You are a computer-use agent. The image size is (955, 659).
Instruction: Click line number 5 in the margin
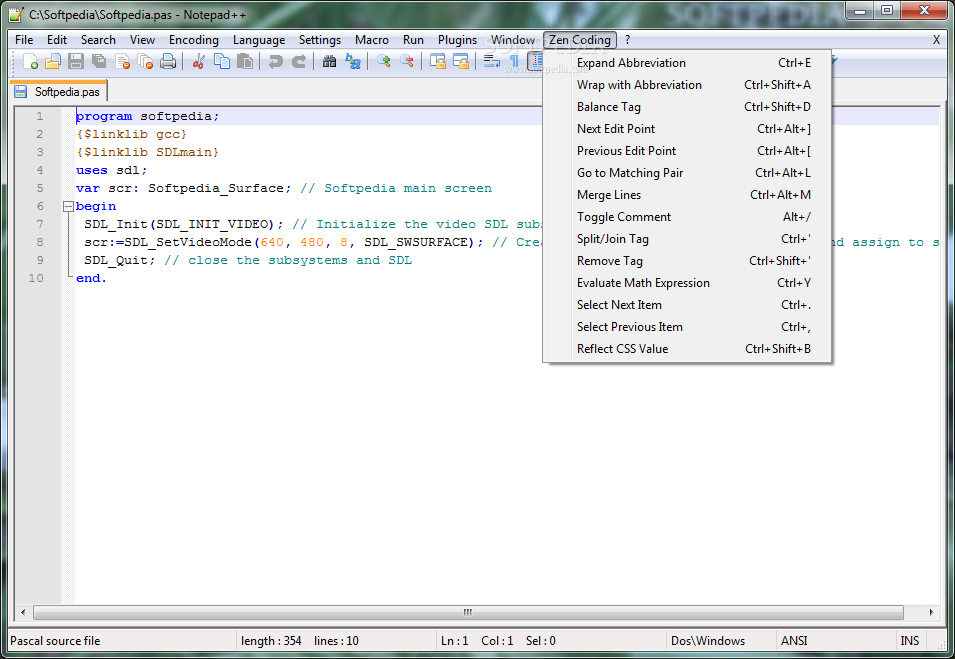tap(40, 188)
